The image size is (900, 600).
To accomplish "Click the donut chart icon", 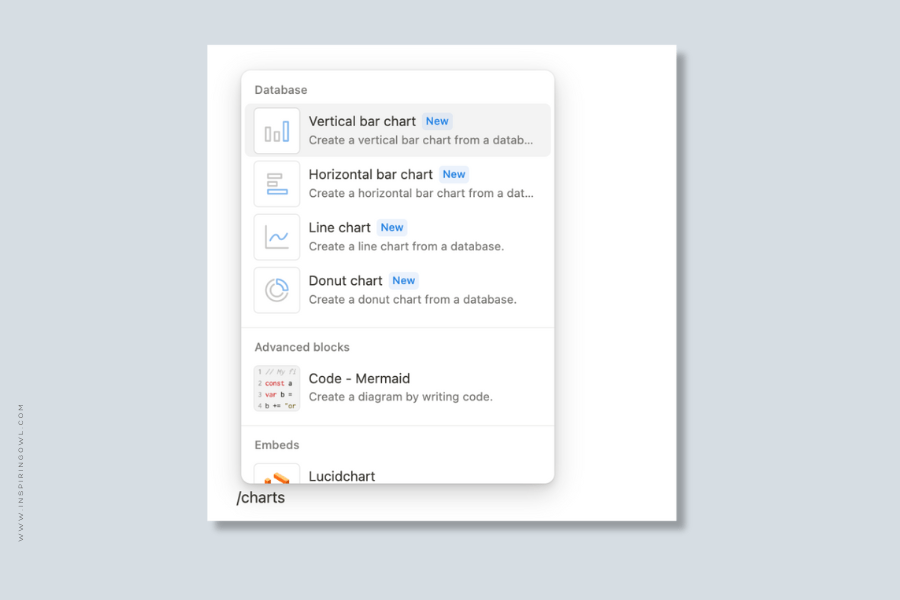I will (277, 290).
